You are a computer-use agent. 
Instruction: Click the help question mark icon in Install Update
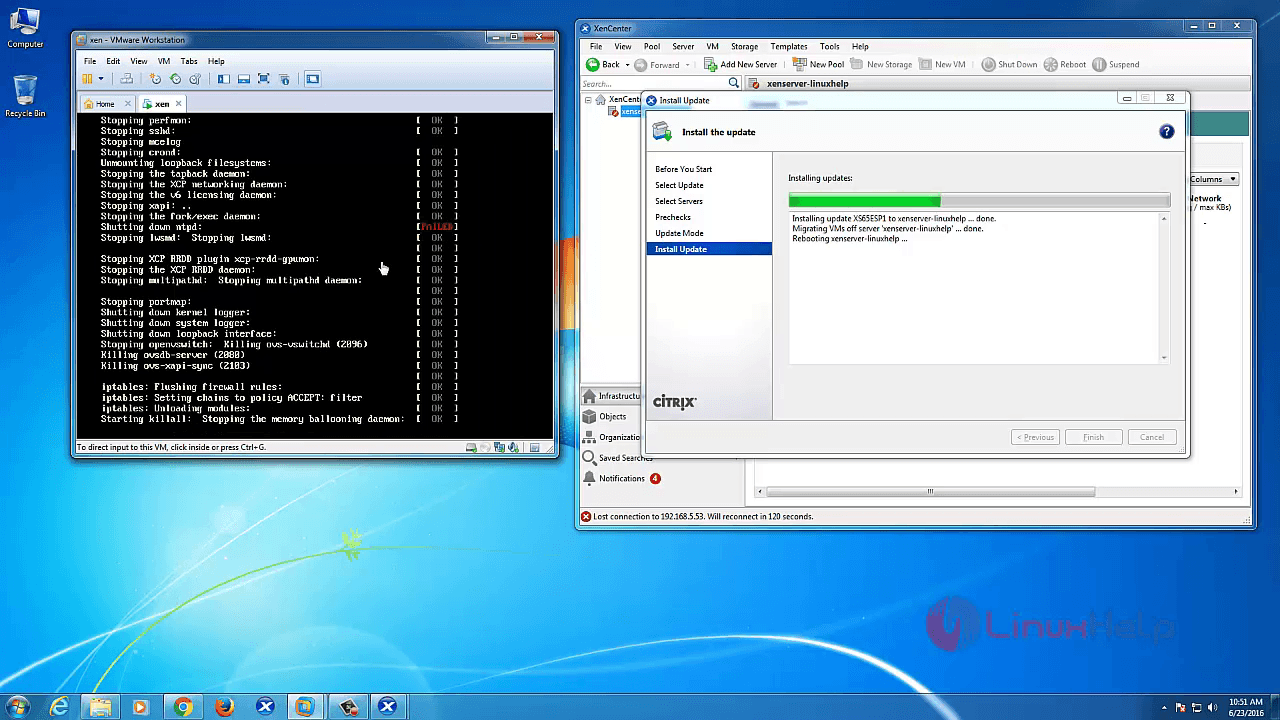click(x=1166, y=132)
